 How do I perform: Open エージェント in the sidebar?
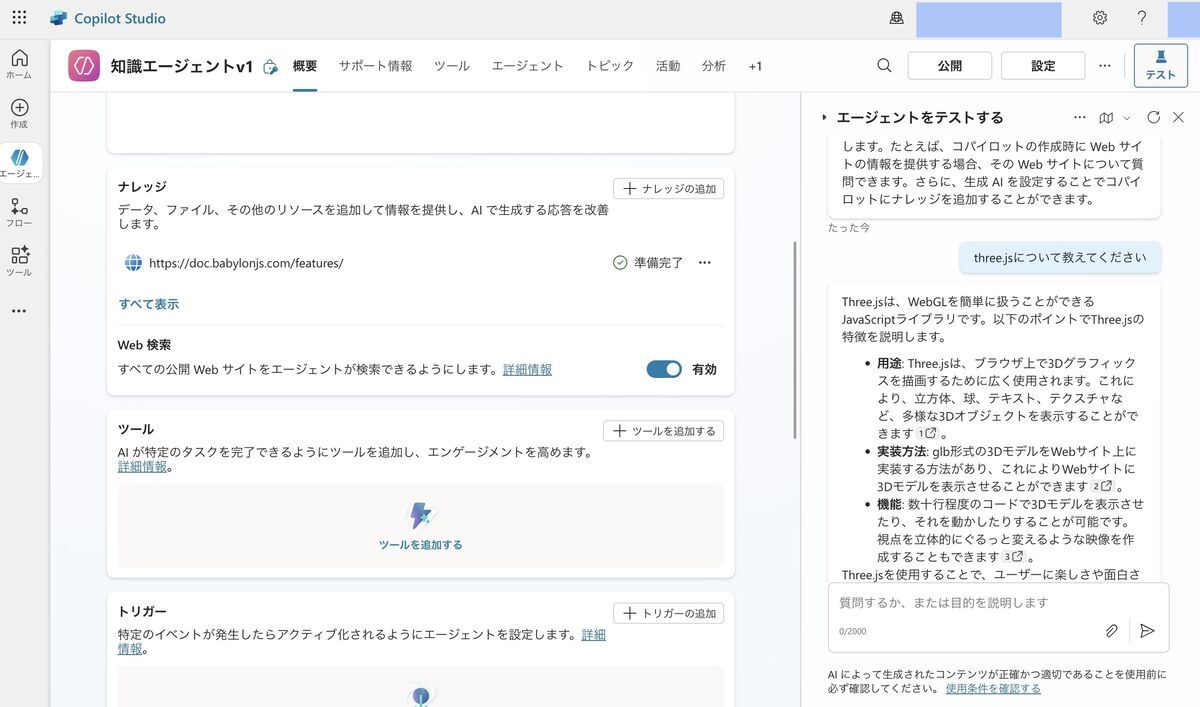pyautogui.click(x=19, y=163)
